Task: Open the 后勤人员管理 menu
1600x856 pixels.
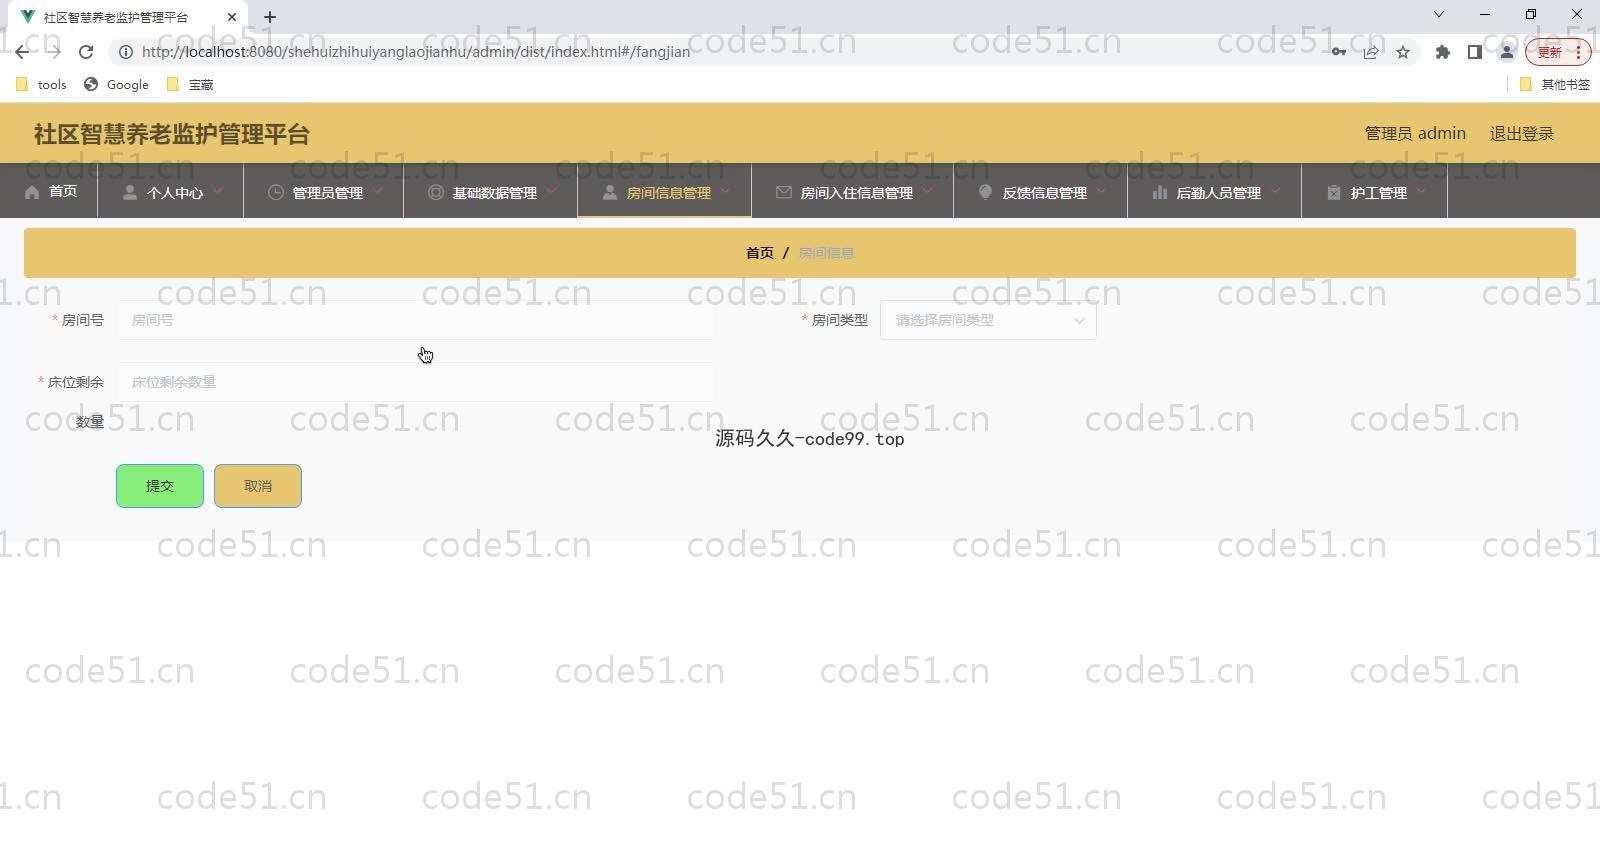Action: pos(1217,193)
